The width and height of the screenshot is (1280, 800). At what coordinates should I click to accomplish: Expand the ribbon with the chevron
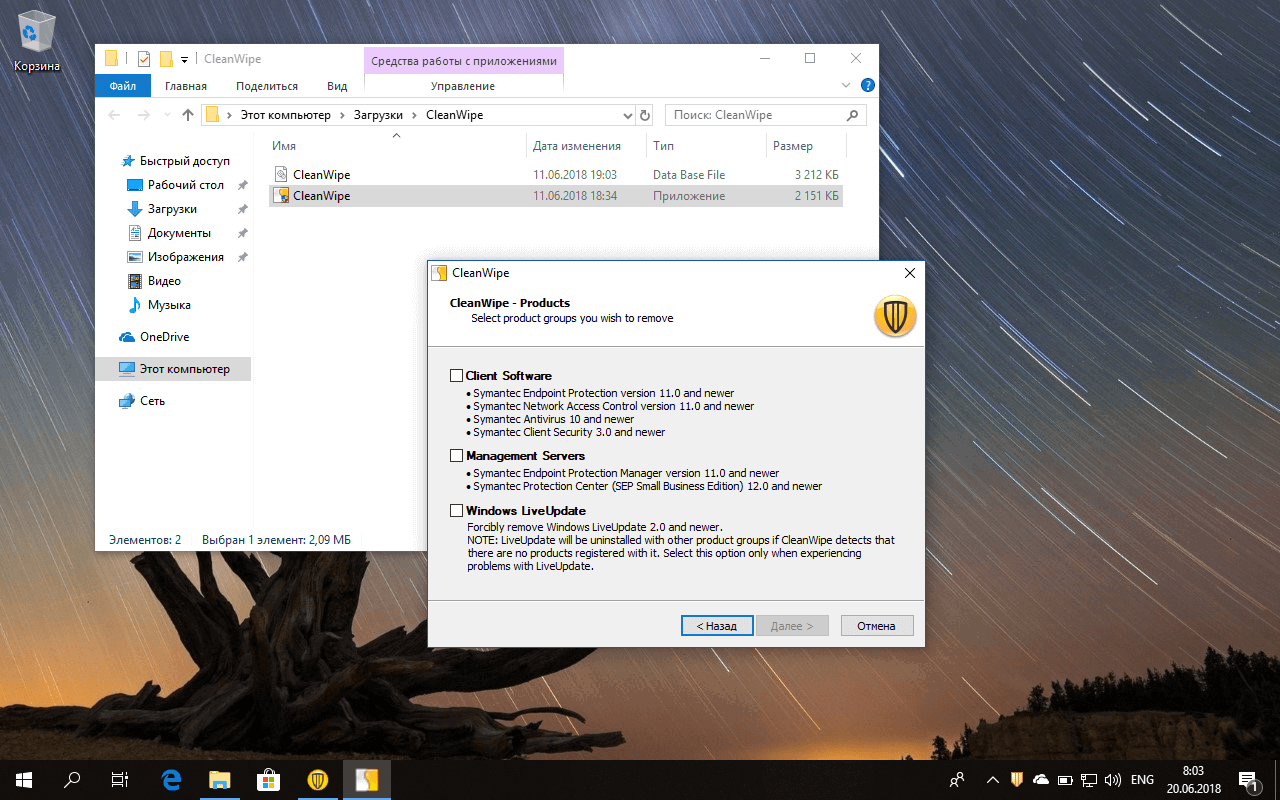[846, 86]
